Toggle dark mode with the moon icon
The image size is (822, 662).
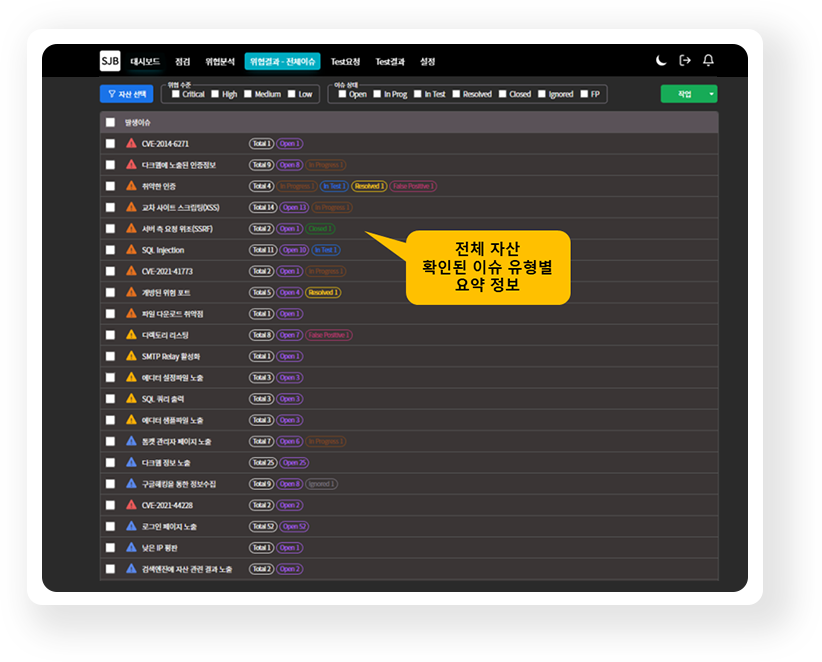(x=661, y=61)
